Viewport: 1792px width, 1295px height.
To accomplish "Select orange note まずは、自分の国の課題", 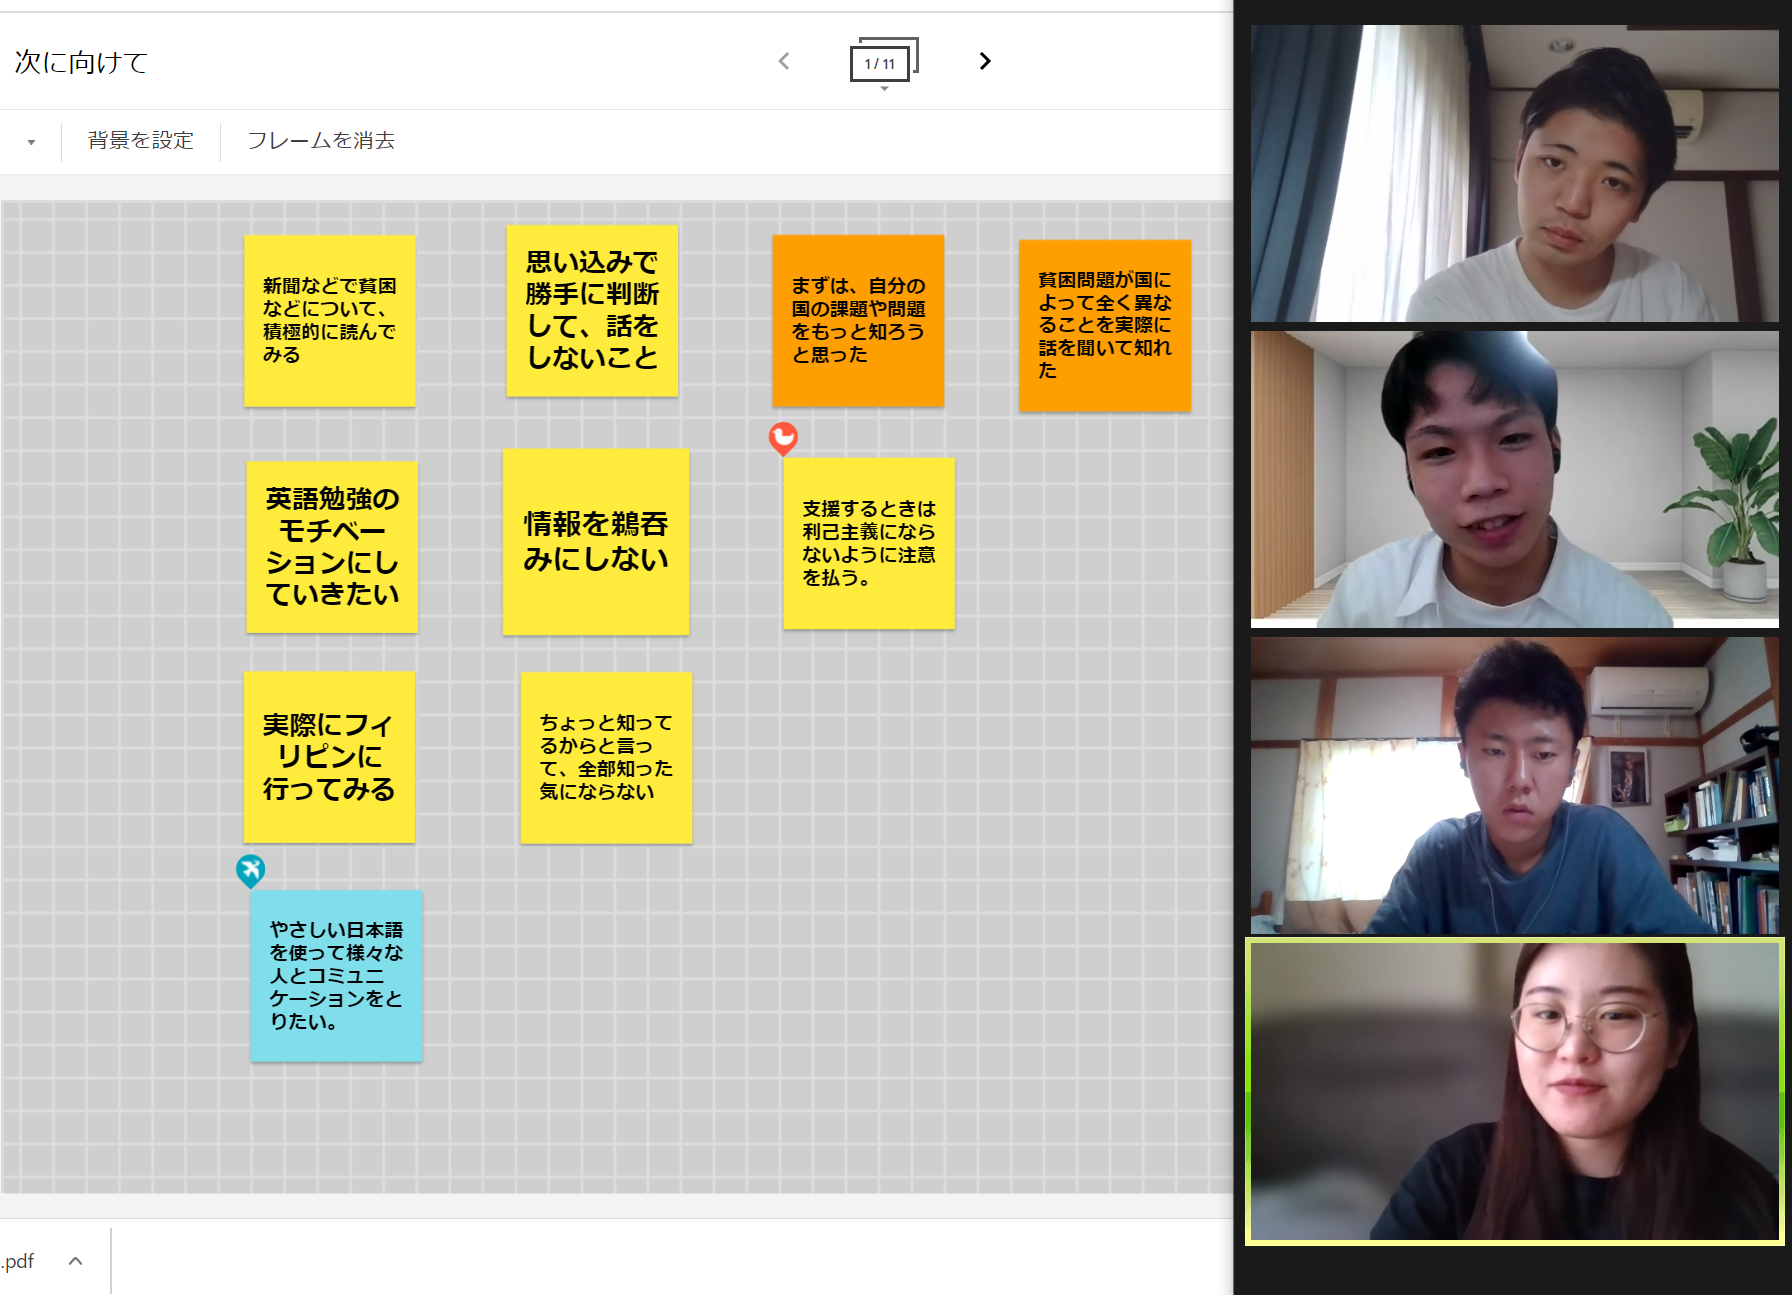I will [858, 321].
